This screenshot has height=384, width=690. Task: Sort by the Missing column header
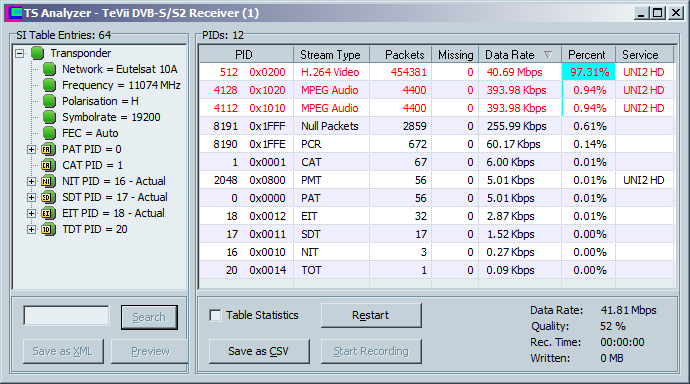455,55
